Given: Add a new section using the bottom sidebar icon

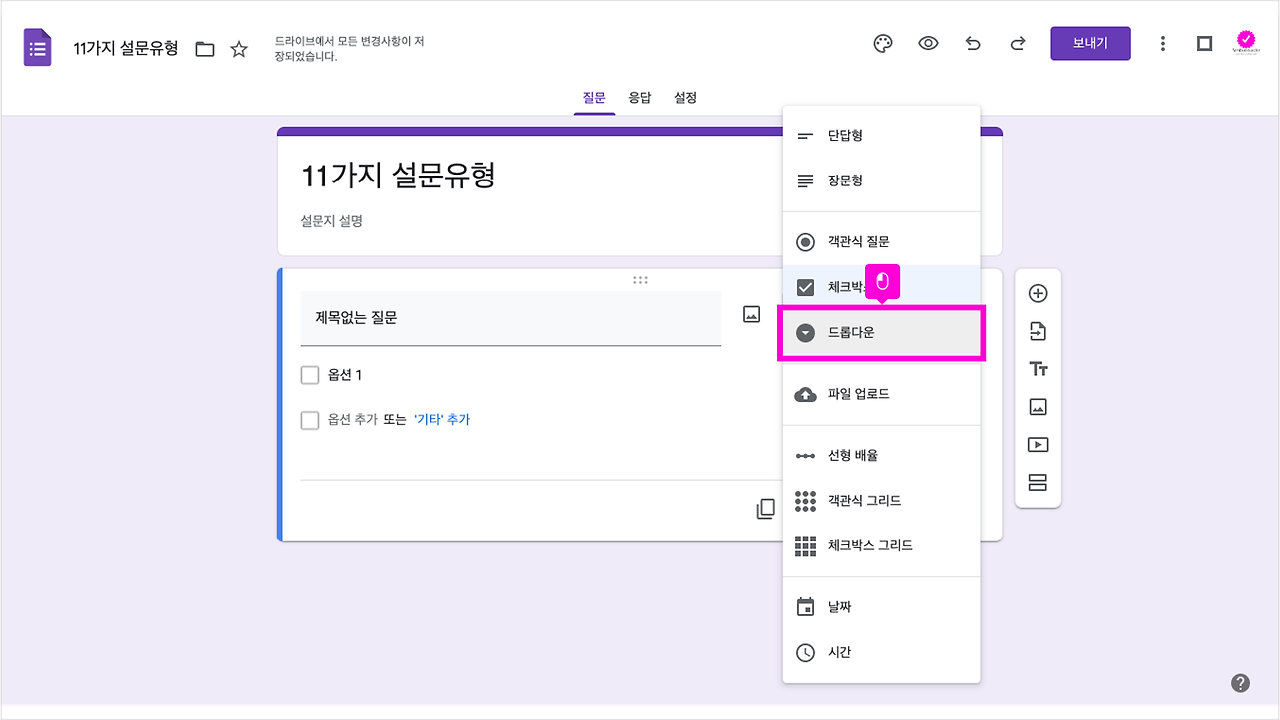Looking at the screenshot, I should (1038, 482).
